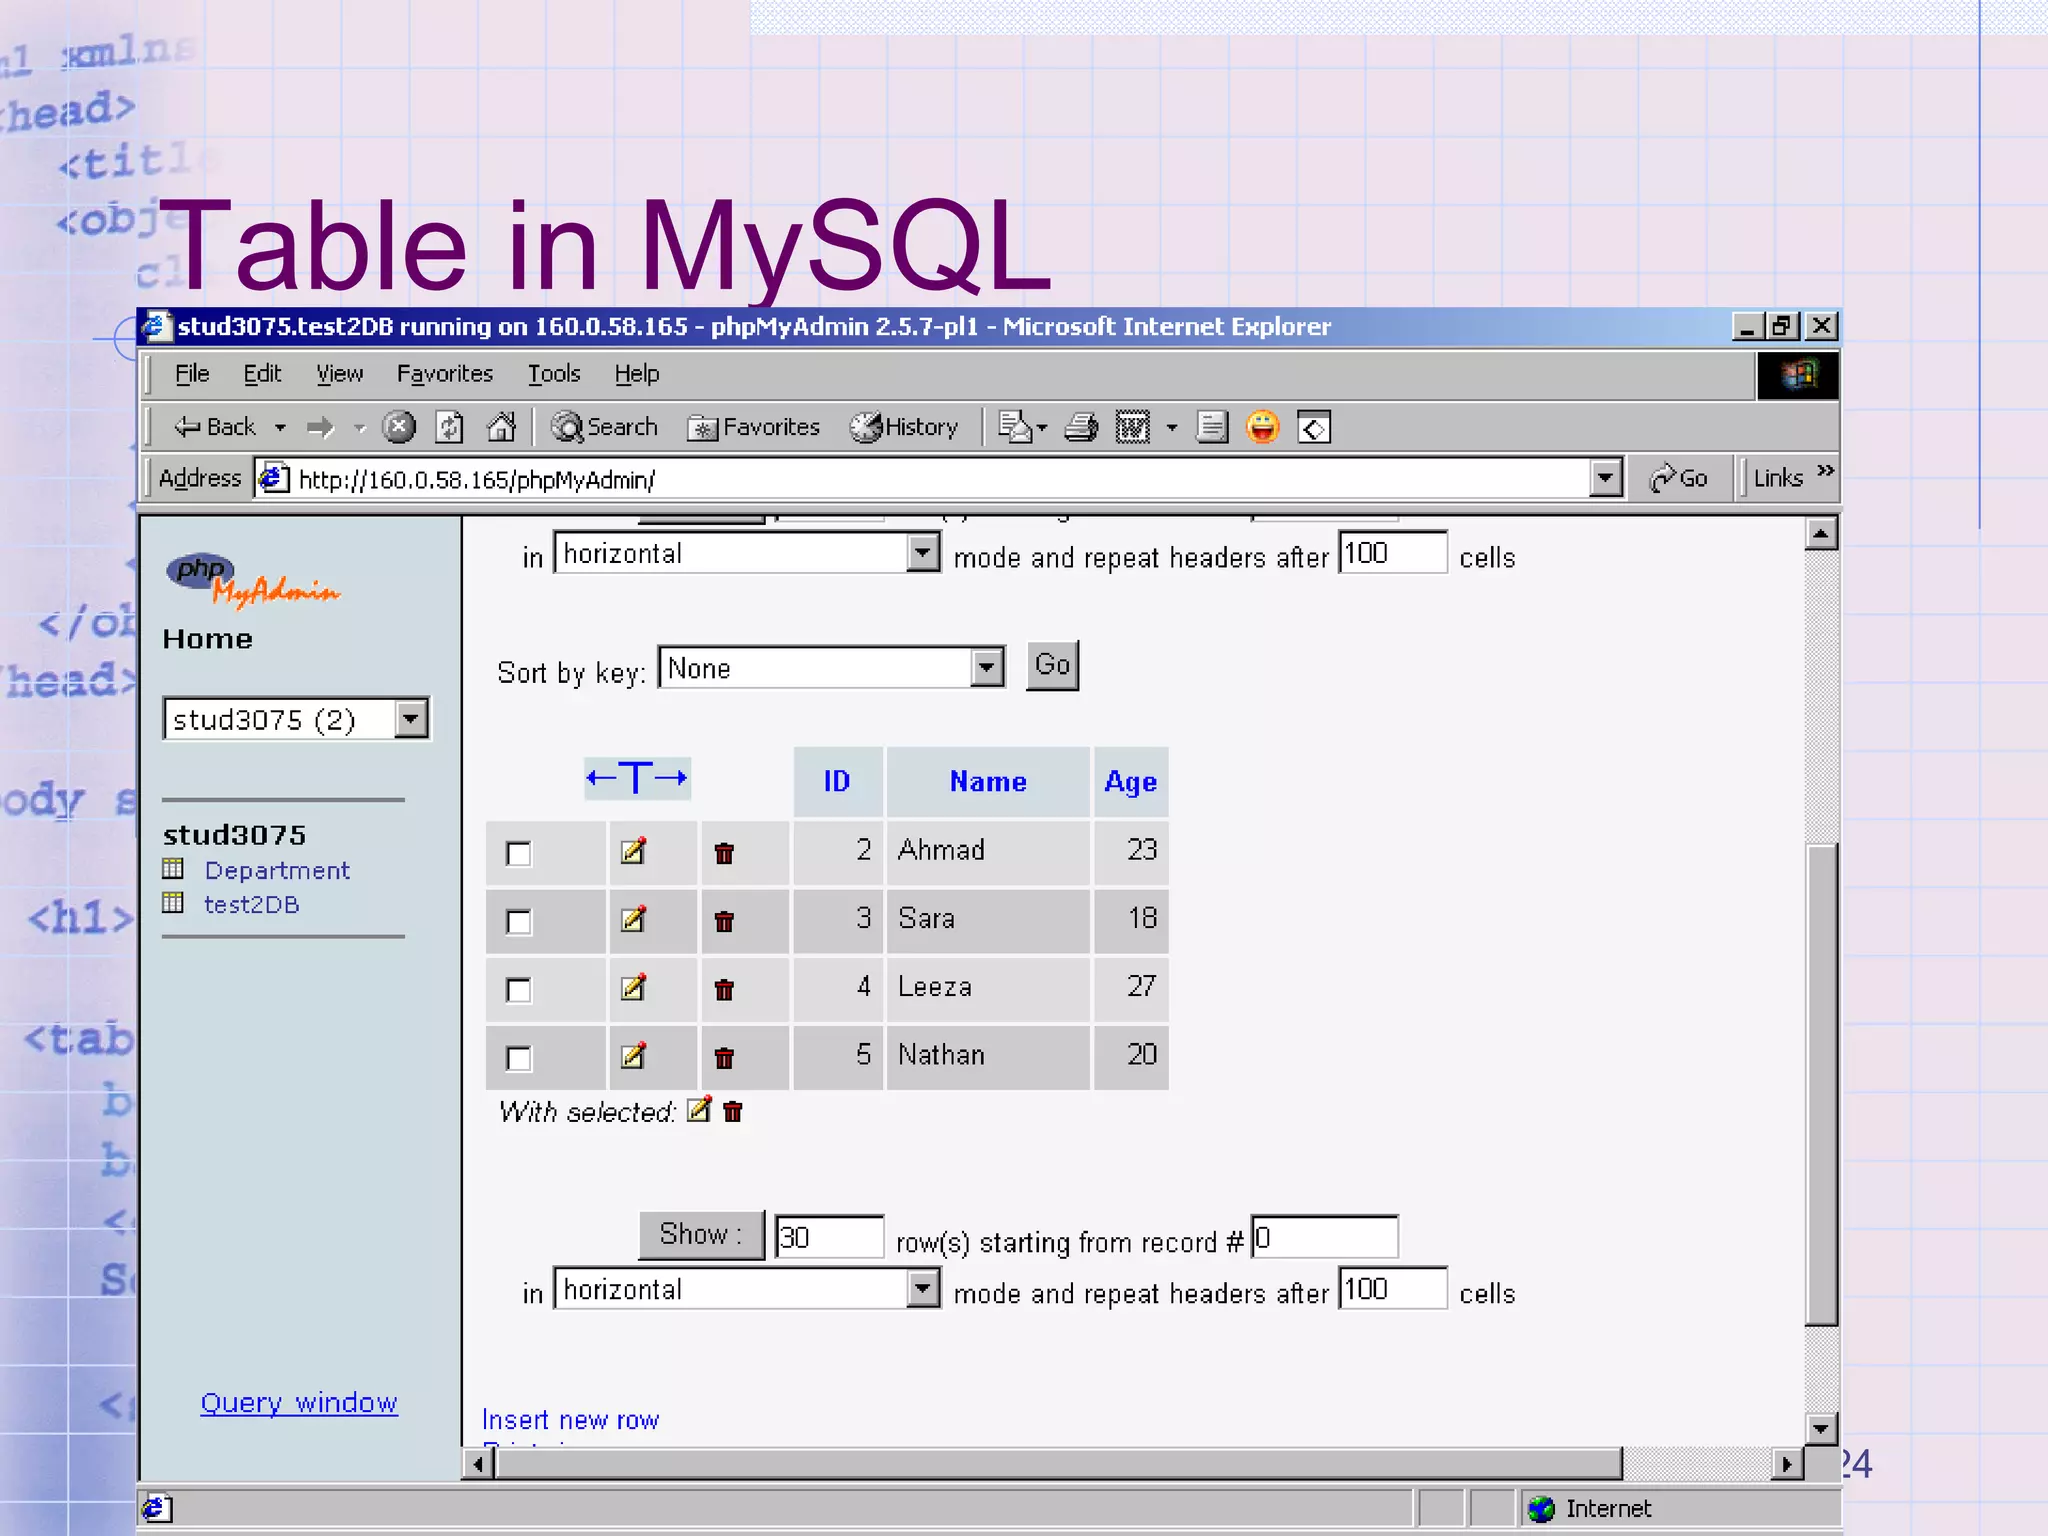Open the View menu
Viewport: 2048px width, 1536px height.
339,374
